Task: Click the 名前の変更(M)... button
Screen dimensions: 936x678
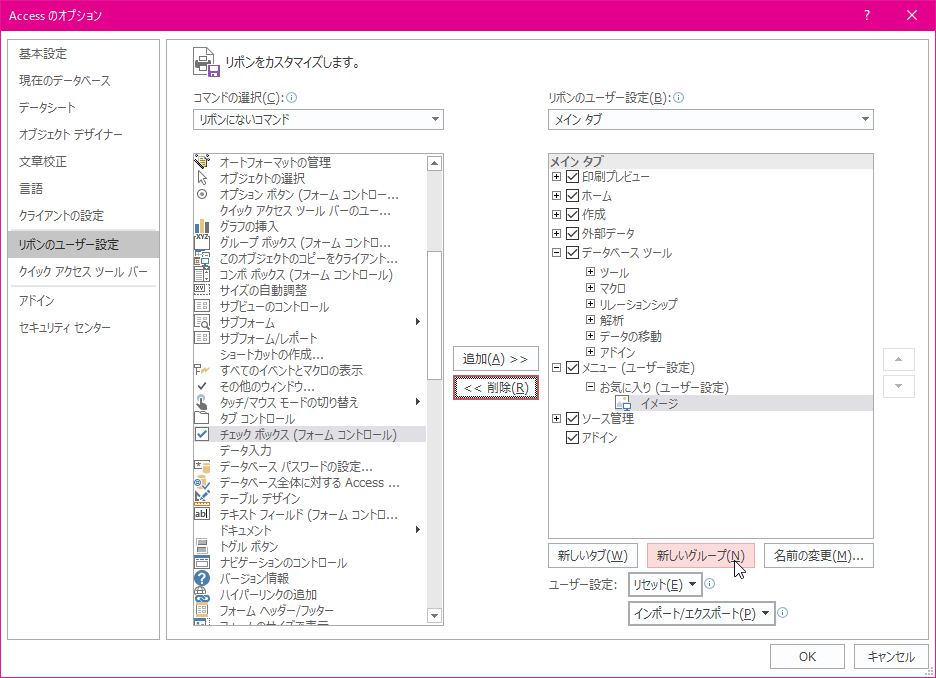Action: point(818,556)
